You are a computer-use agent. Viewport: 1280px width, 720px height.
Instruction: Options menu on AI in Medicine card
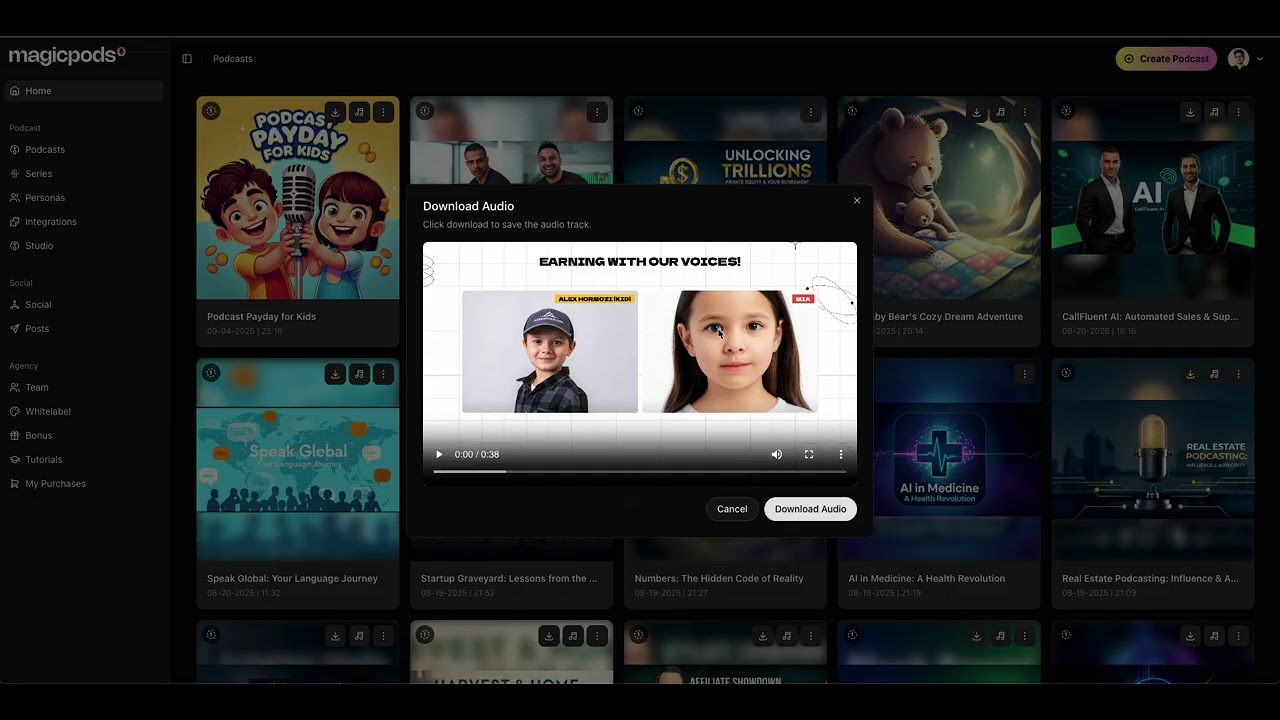[x=1025, y=374]
